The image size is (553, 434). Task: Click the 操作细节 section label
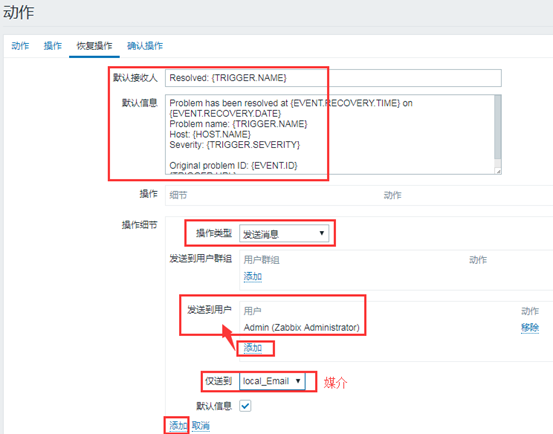coord(139,225)
